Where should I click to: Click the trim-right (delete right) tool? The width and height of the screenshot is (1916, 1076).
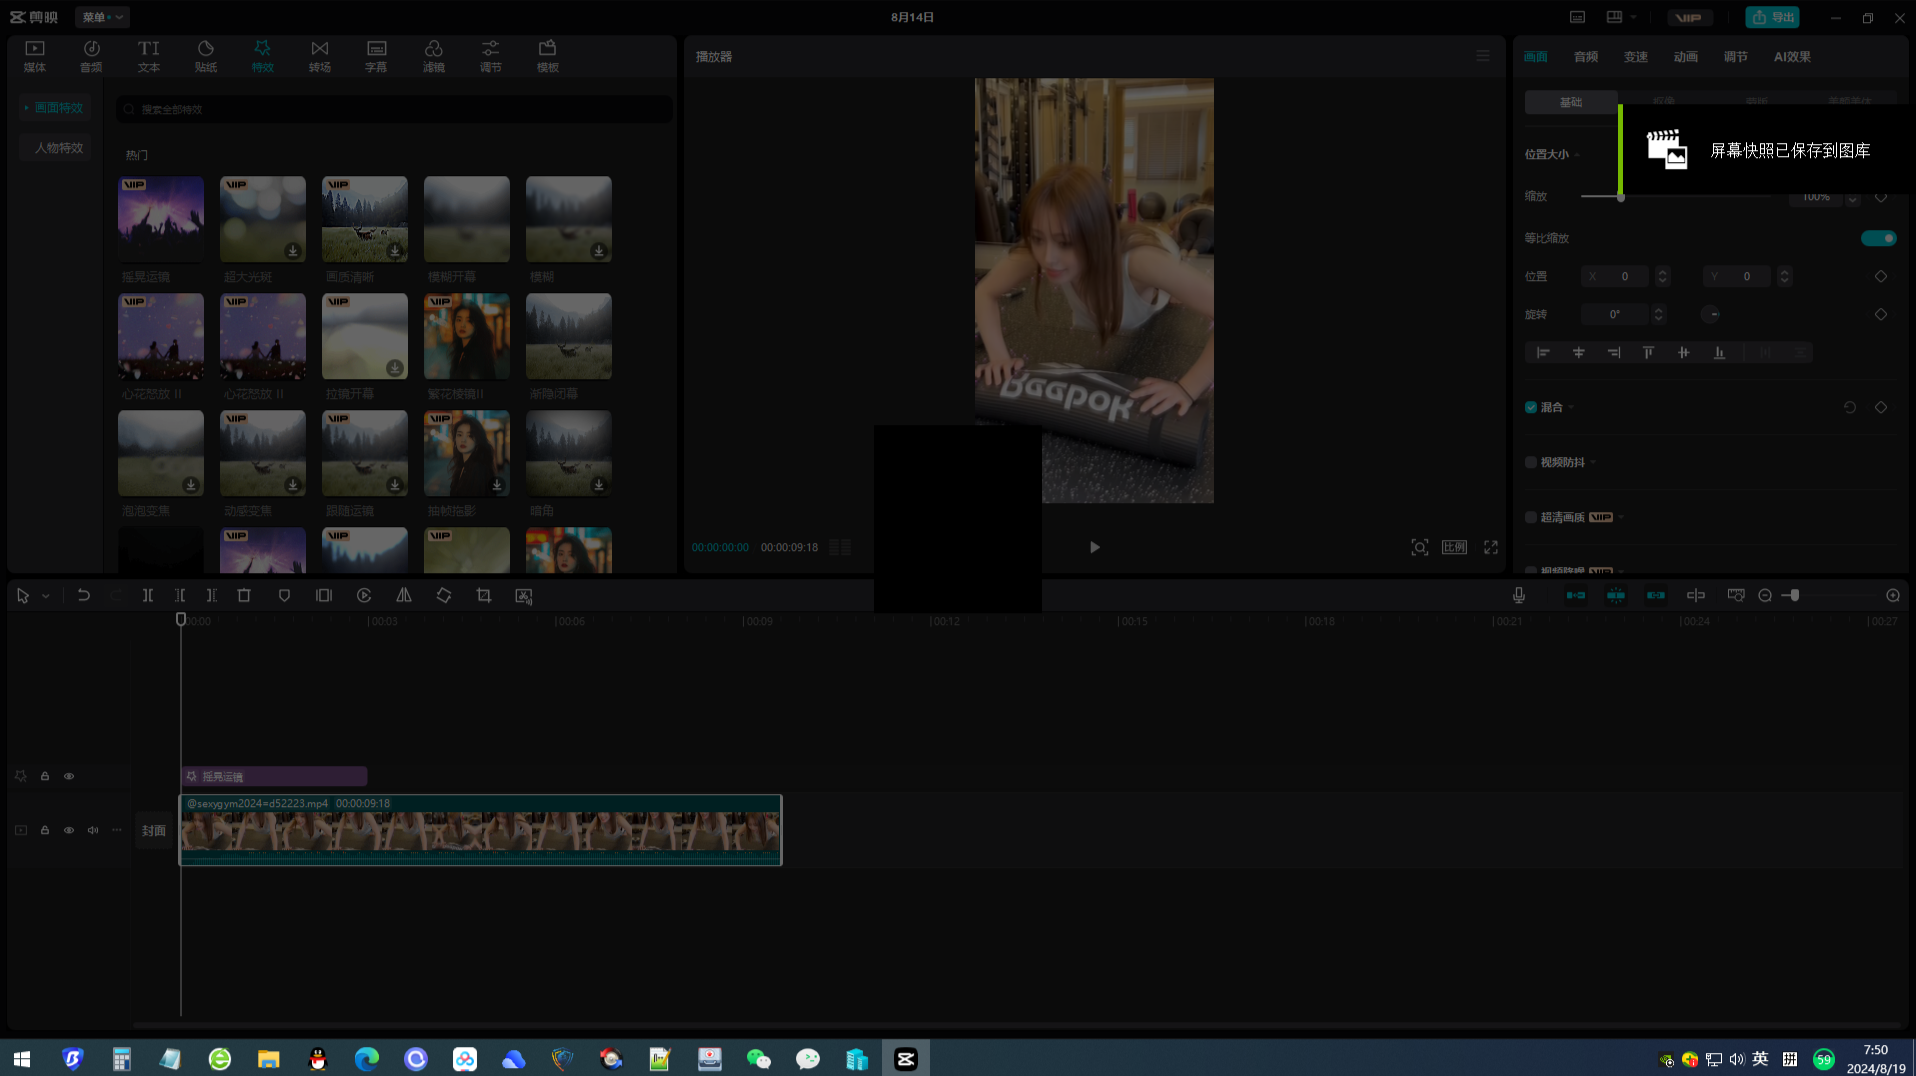coord(212,595)
